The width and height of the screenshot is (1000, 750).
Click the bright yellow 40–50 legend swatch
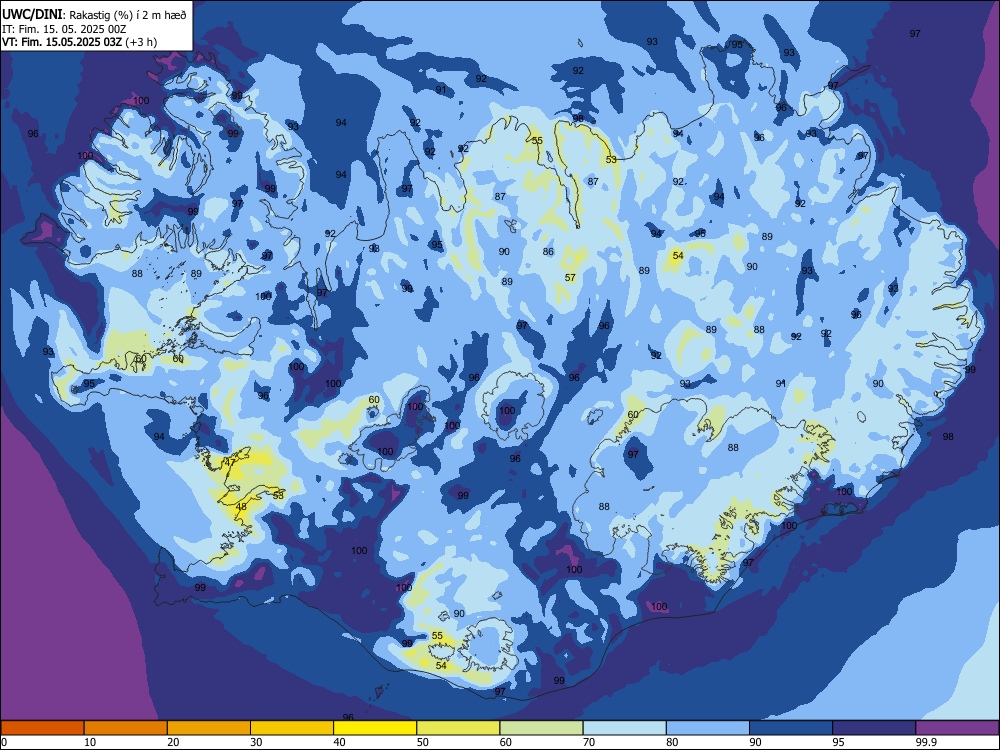(x=375, y=728)
